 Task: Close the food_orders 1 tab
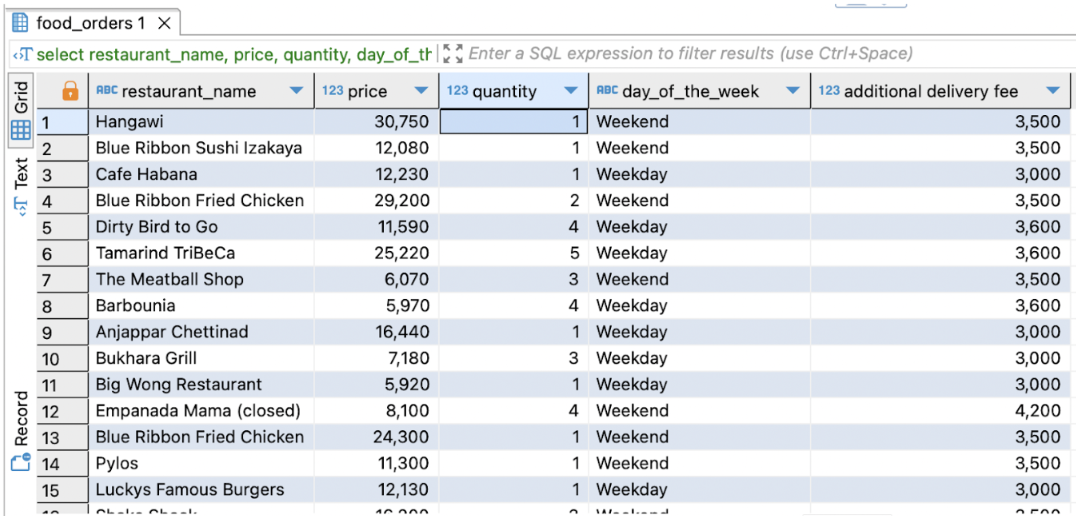point(164,23)
